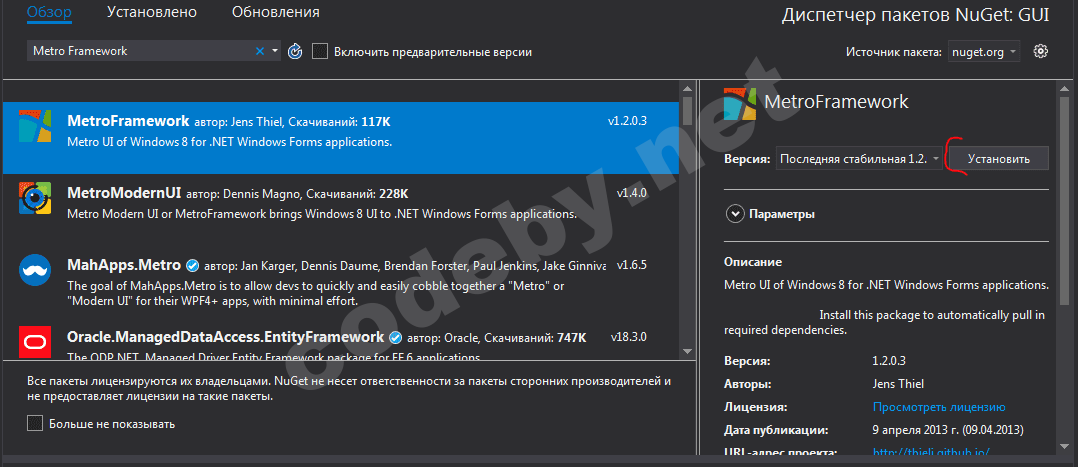This screenshot has height=467, width=1078.
Task: Click version v18.3.0 of the Oracle package
Action: (628, 338)
